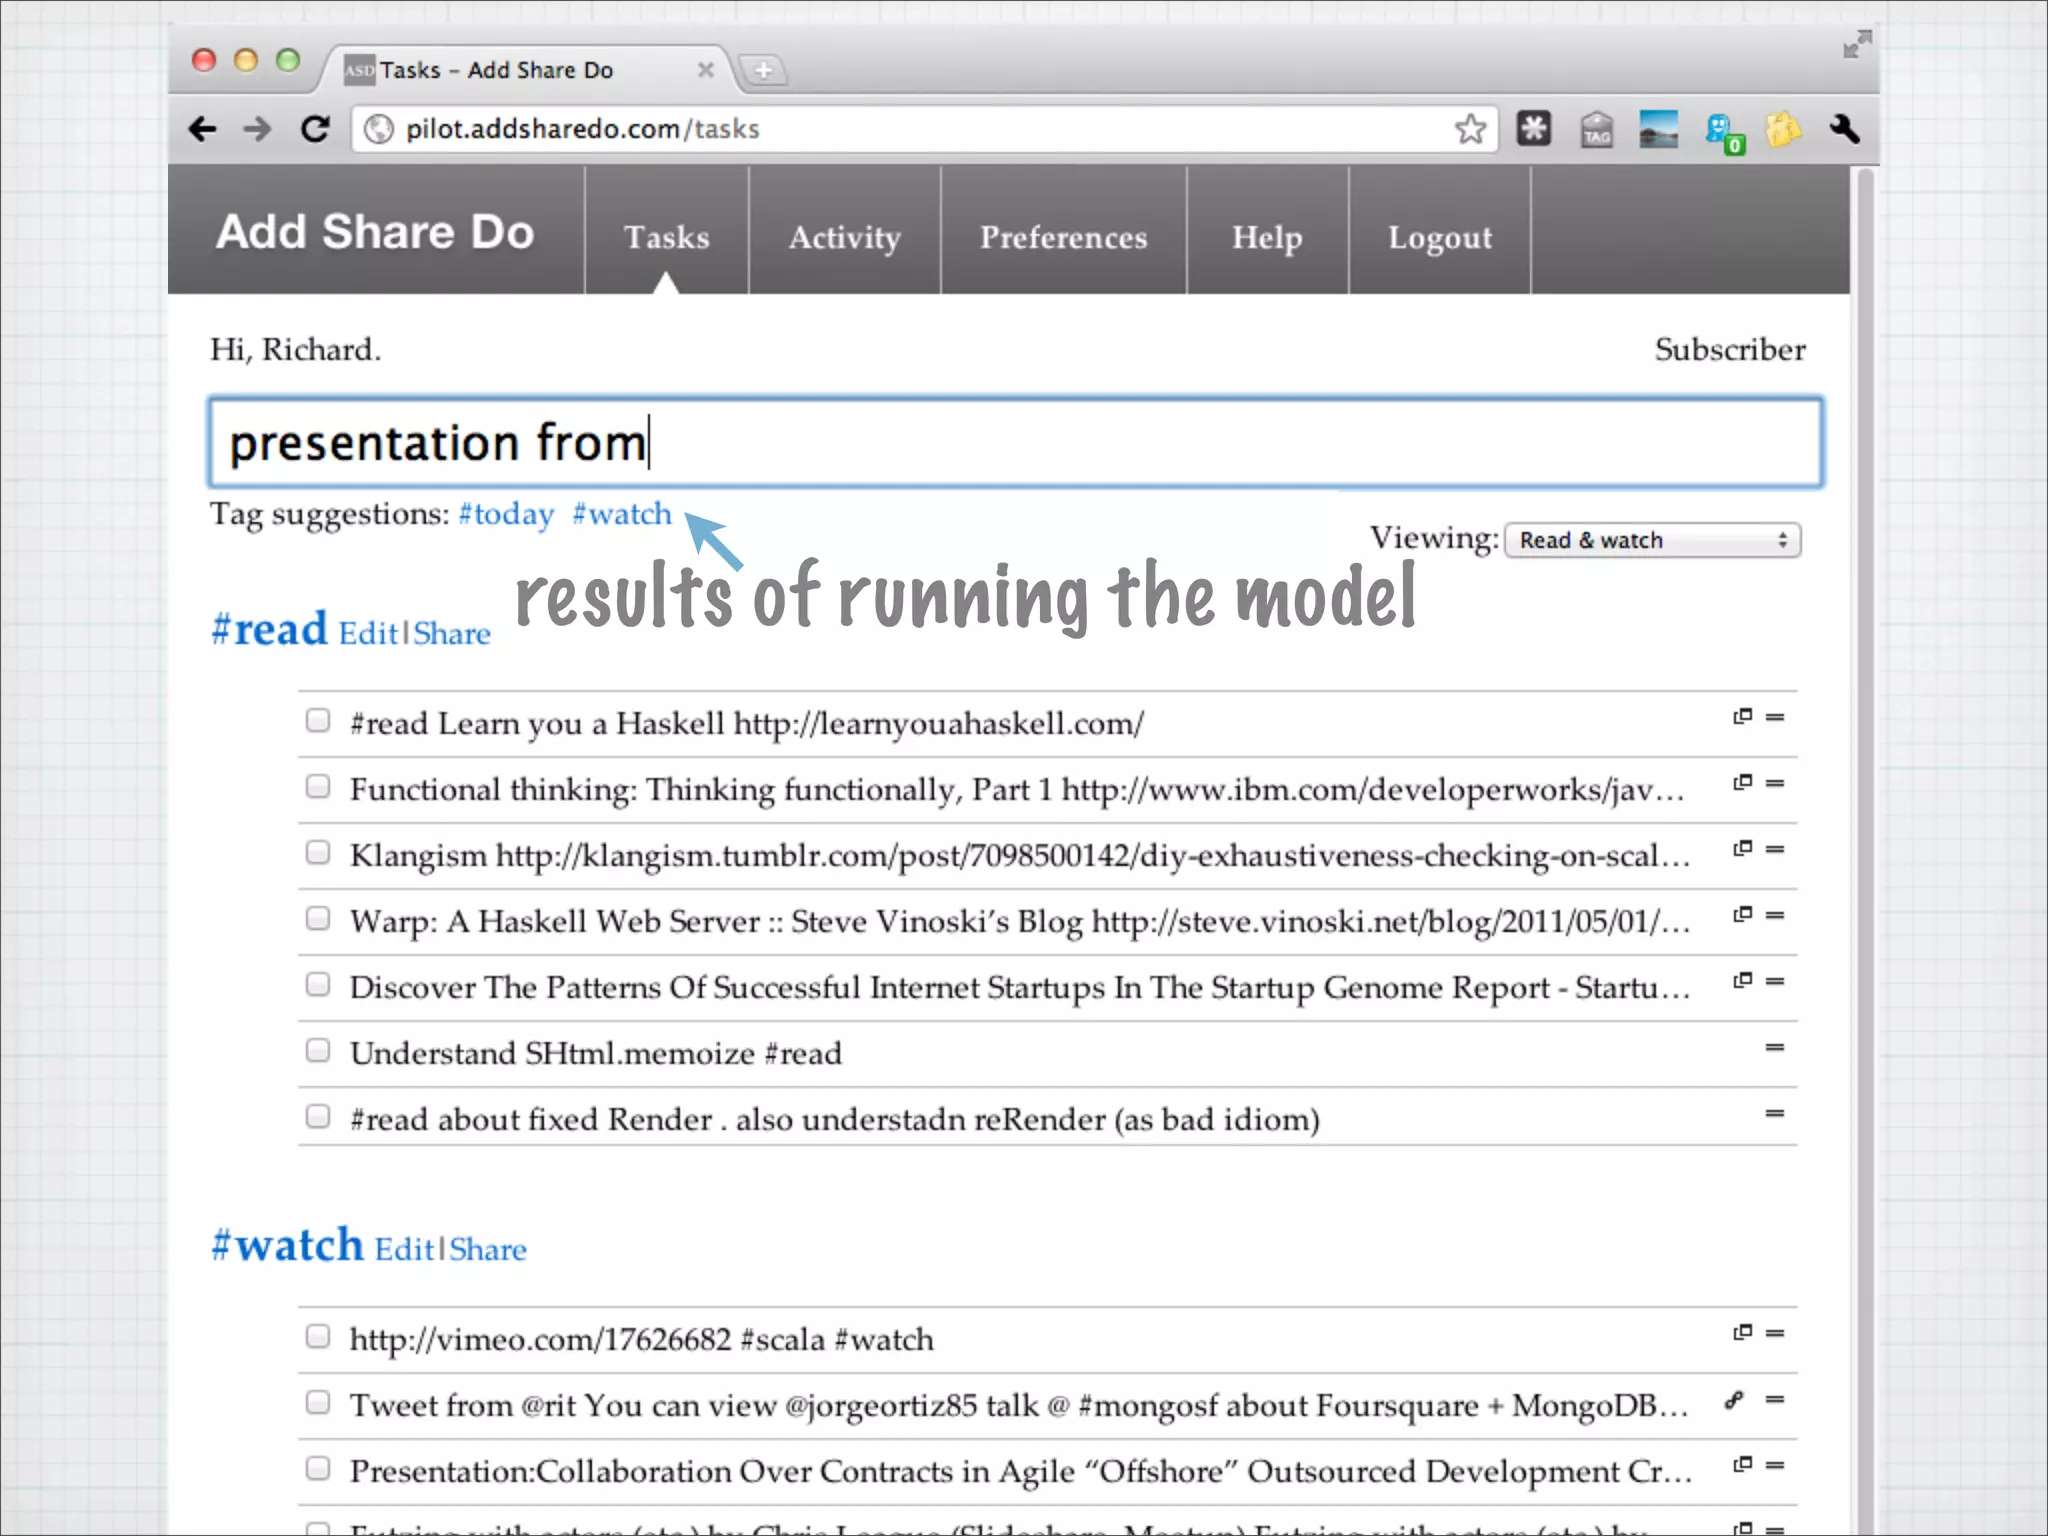The width and height of the screenshot is (2048, 1536).
Task: Click the link icon on the Tweet from @rit task
Action: click(x=1735, y=1401)
